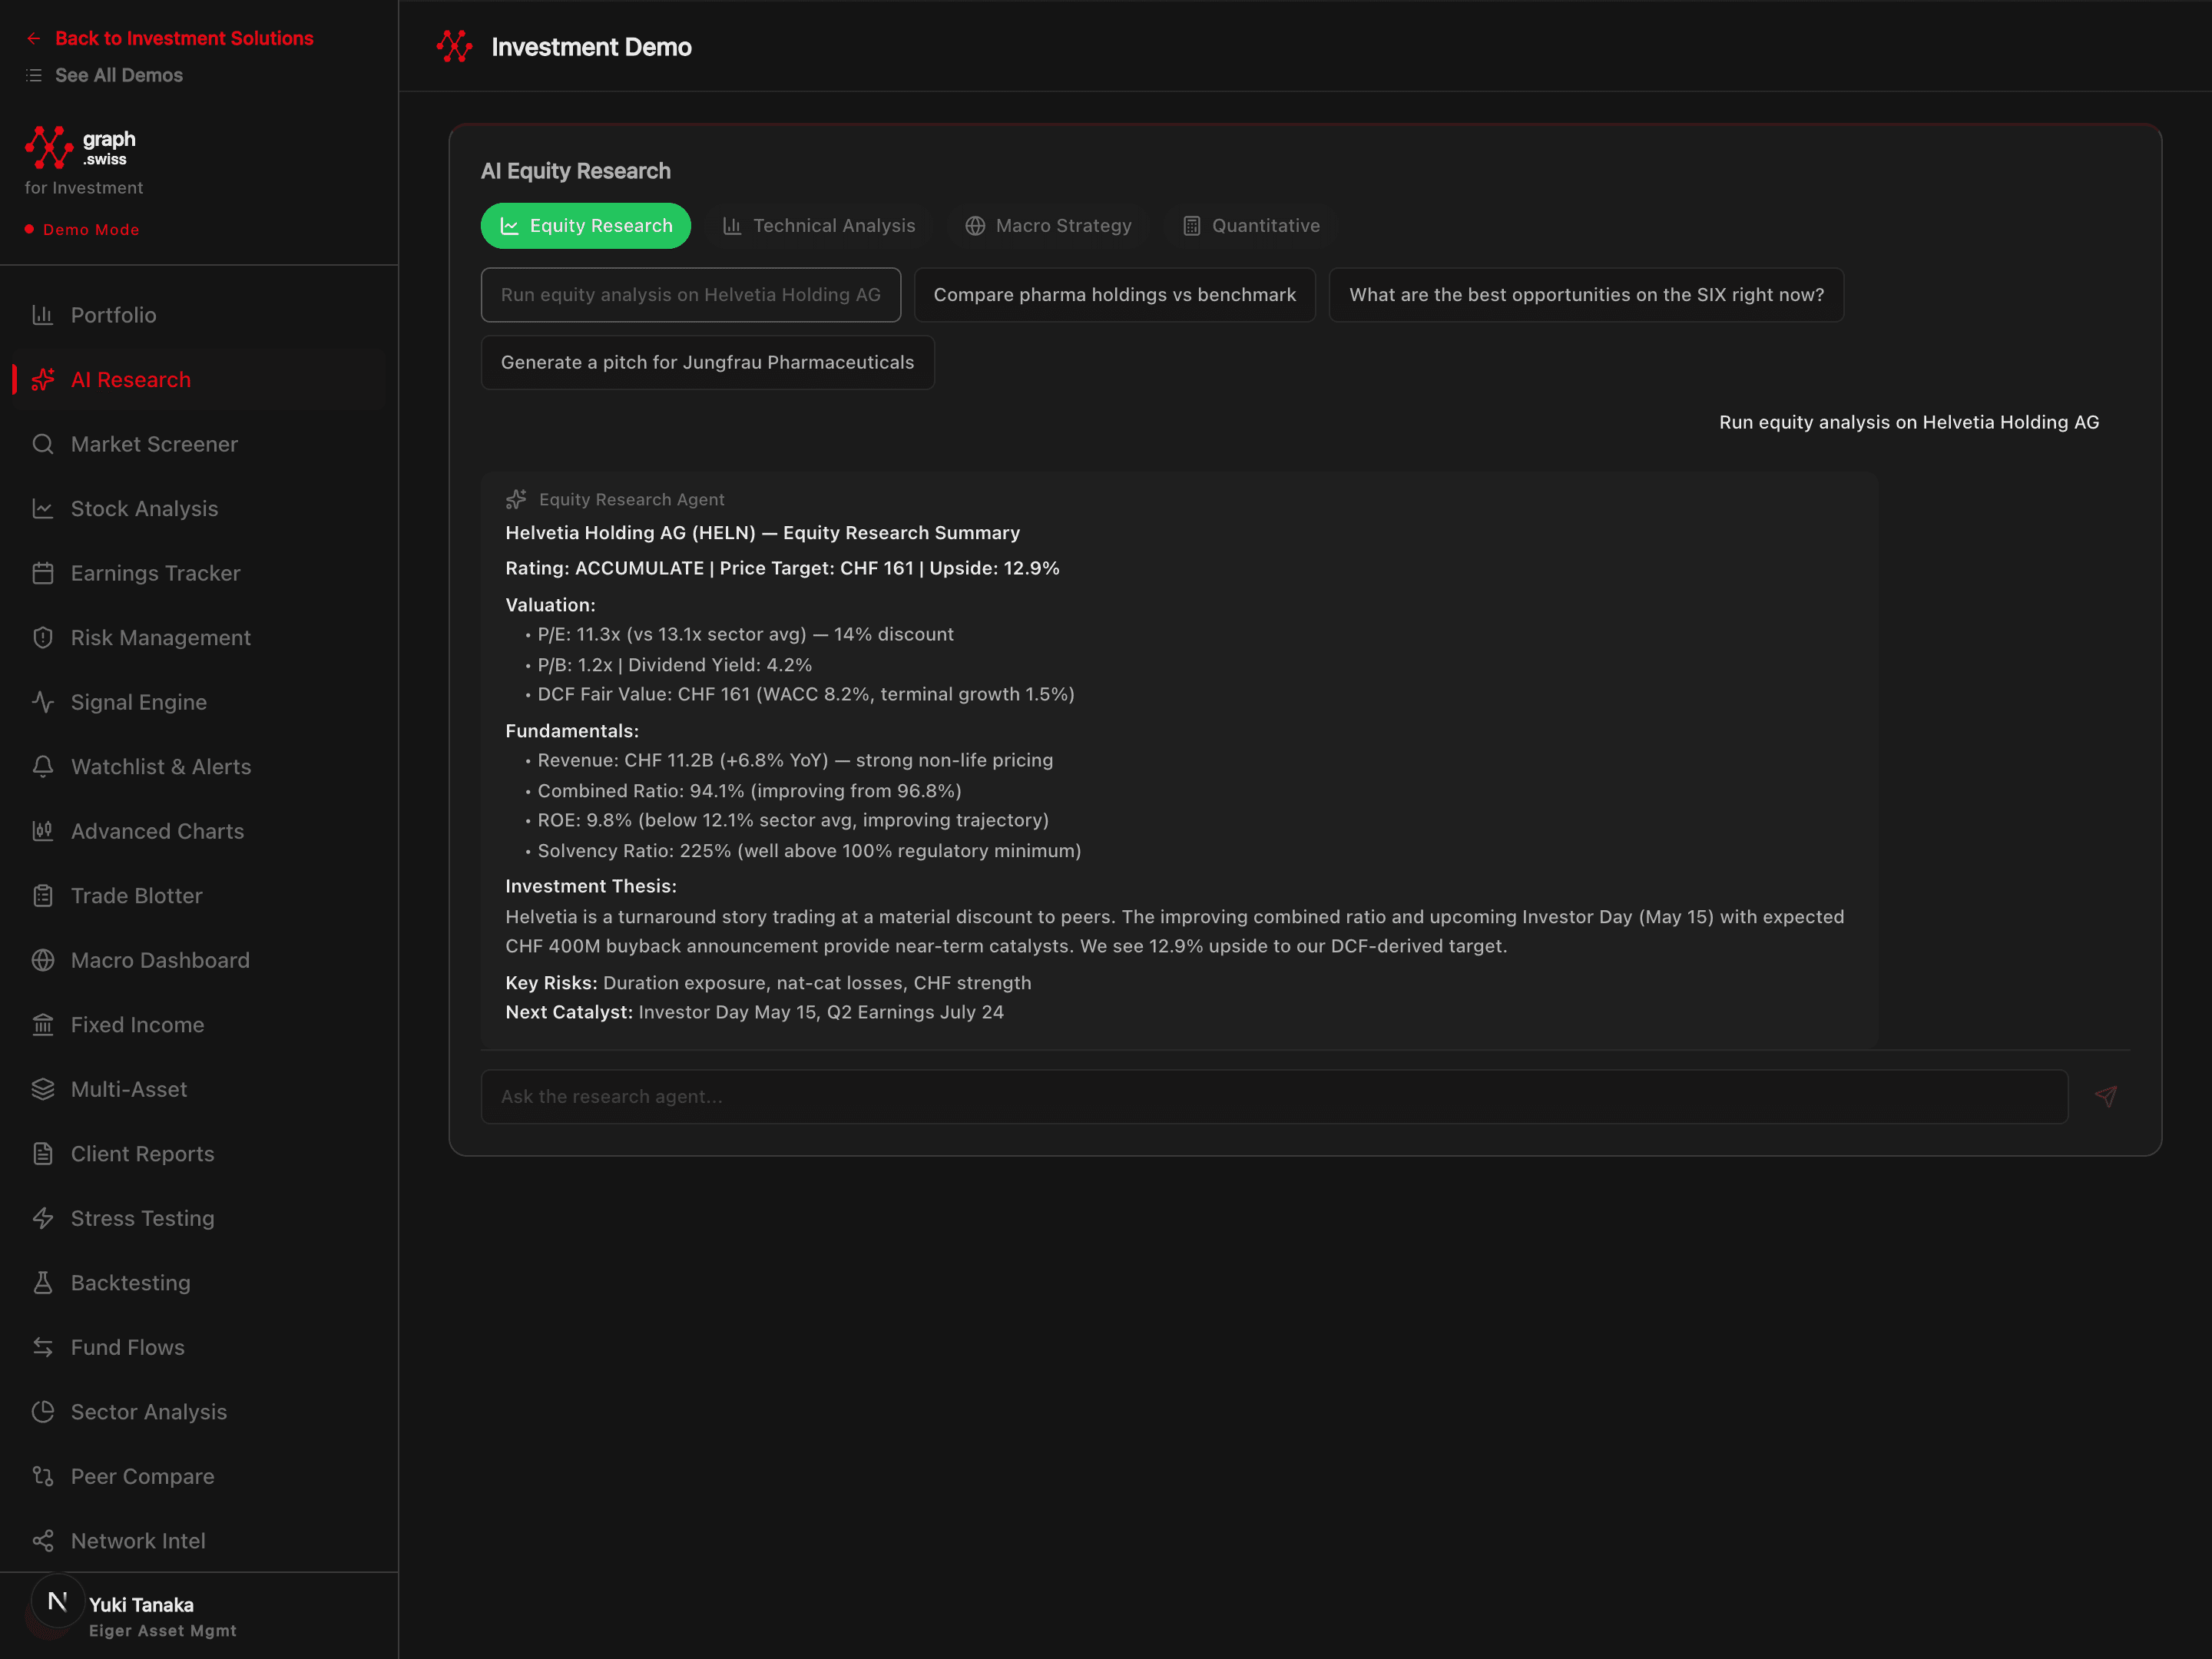Image resolution: width=2212 pixels, height=1659 pixels.
Task: Open the Macro Strategy tab
Action: (1048, 226)
